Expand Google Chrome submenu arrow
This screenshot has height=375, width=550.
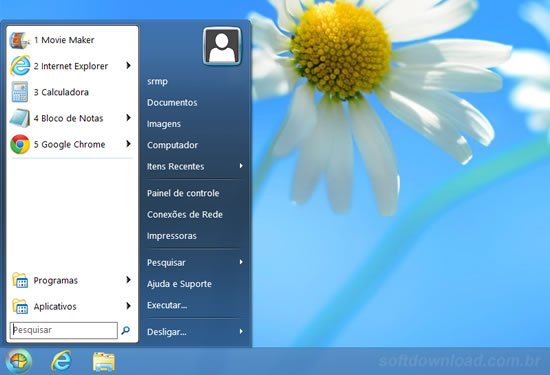tap(128, 143)
